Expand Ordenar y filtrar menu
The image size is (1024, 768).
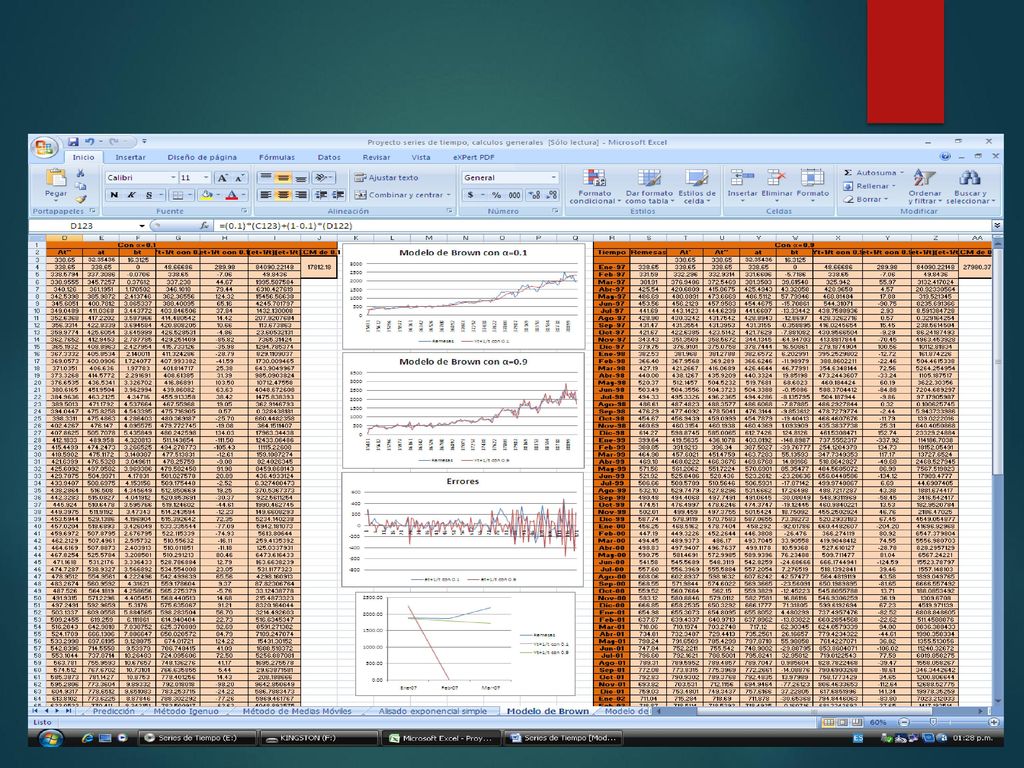pyautogui.click(x=924, y=186)
